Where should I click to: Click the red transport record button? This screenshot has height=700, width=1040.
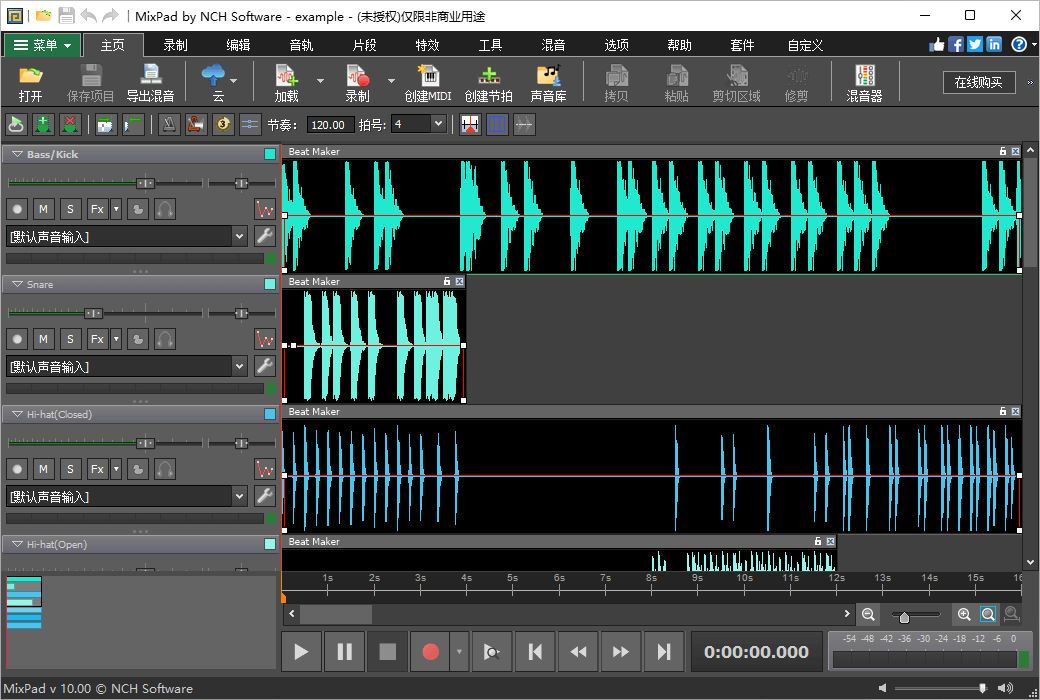(430, 652)
